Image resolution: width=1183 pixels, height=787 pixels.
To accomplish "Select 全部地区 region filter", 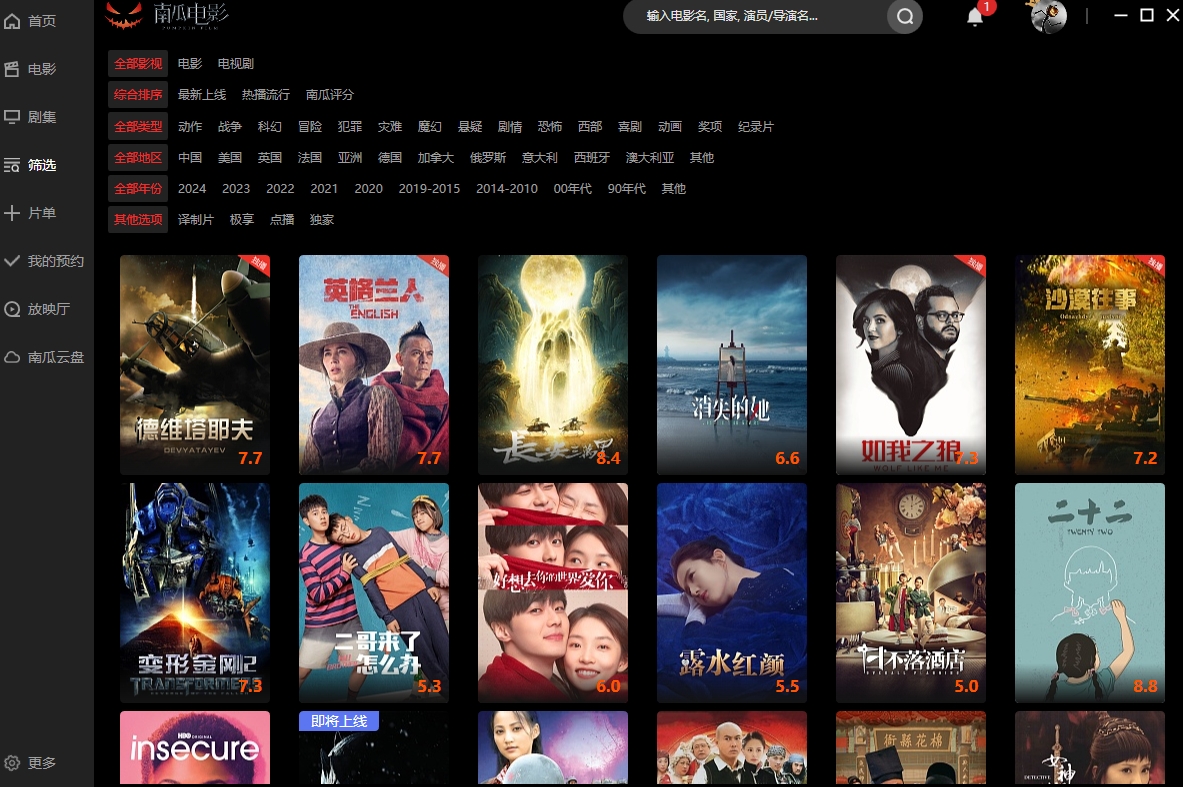I will [138, 158].
